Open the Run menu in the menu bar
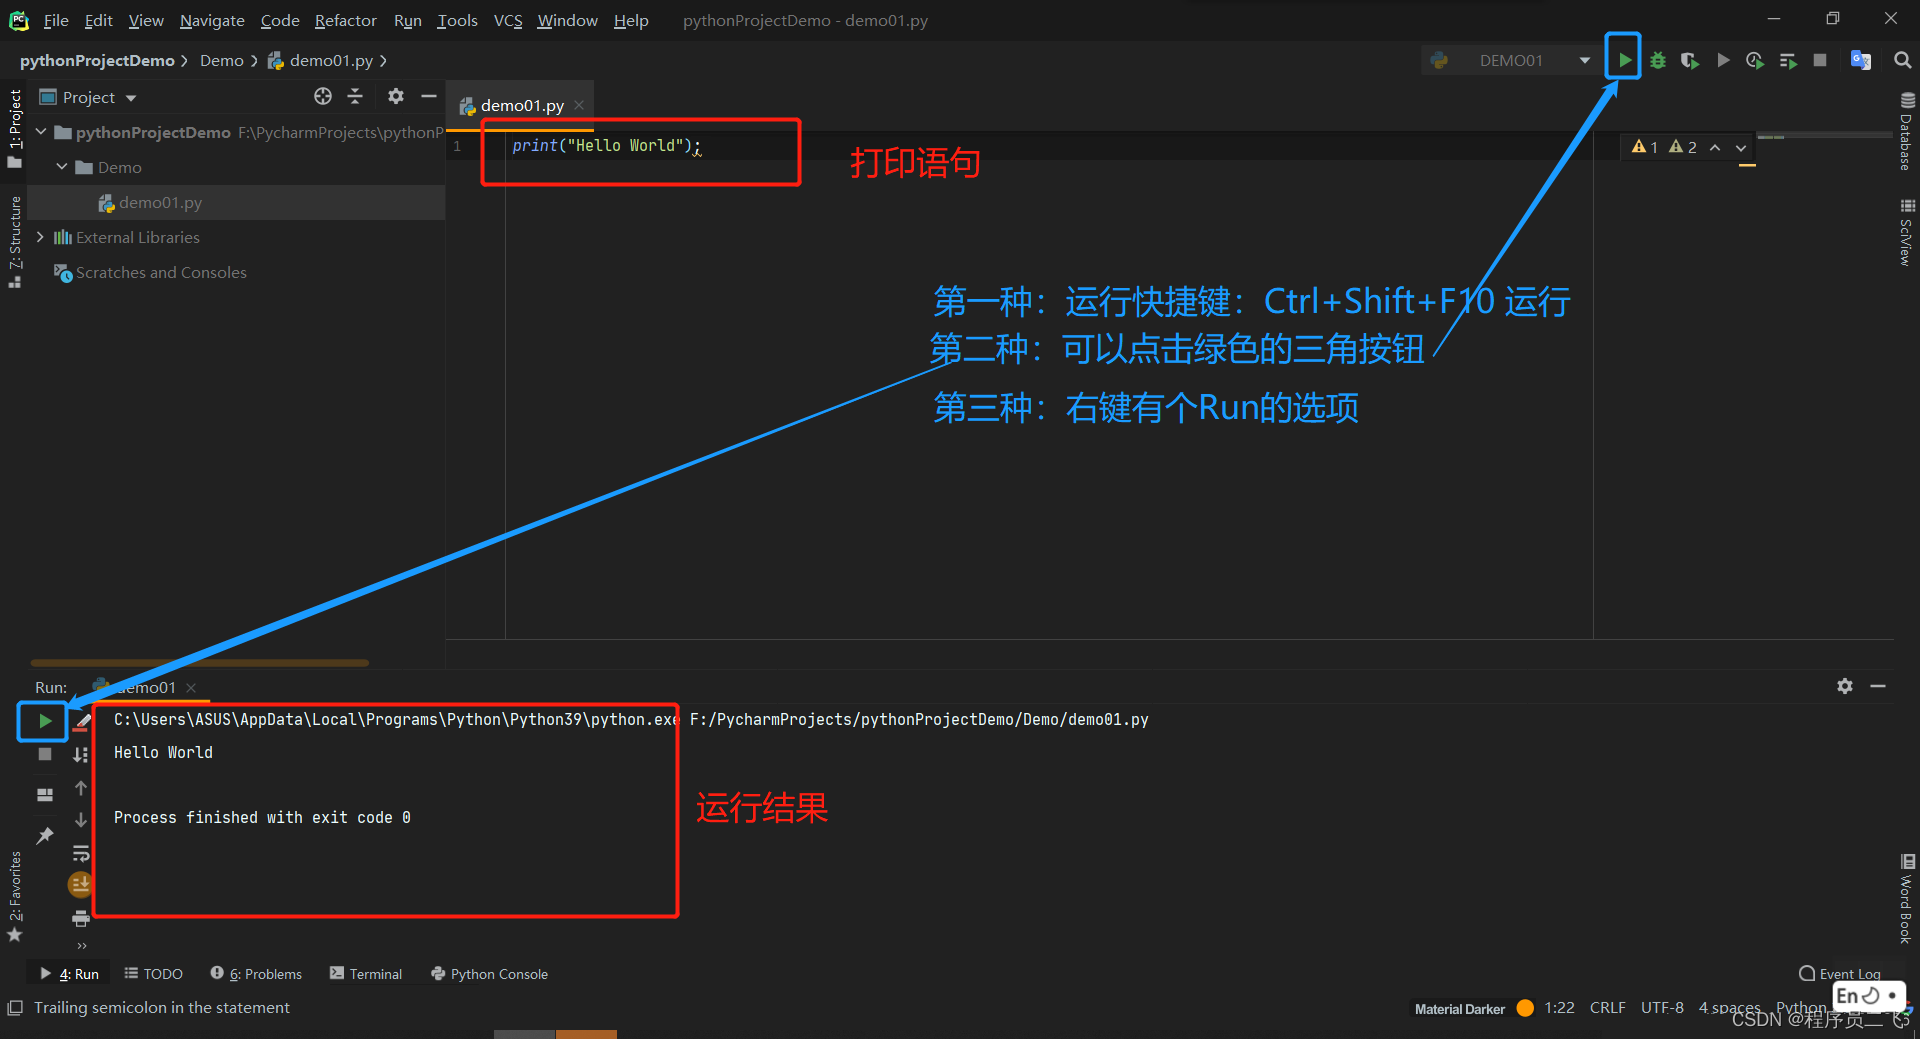1920x1039 pixels. pyautogui.click(x=406, y=20)
